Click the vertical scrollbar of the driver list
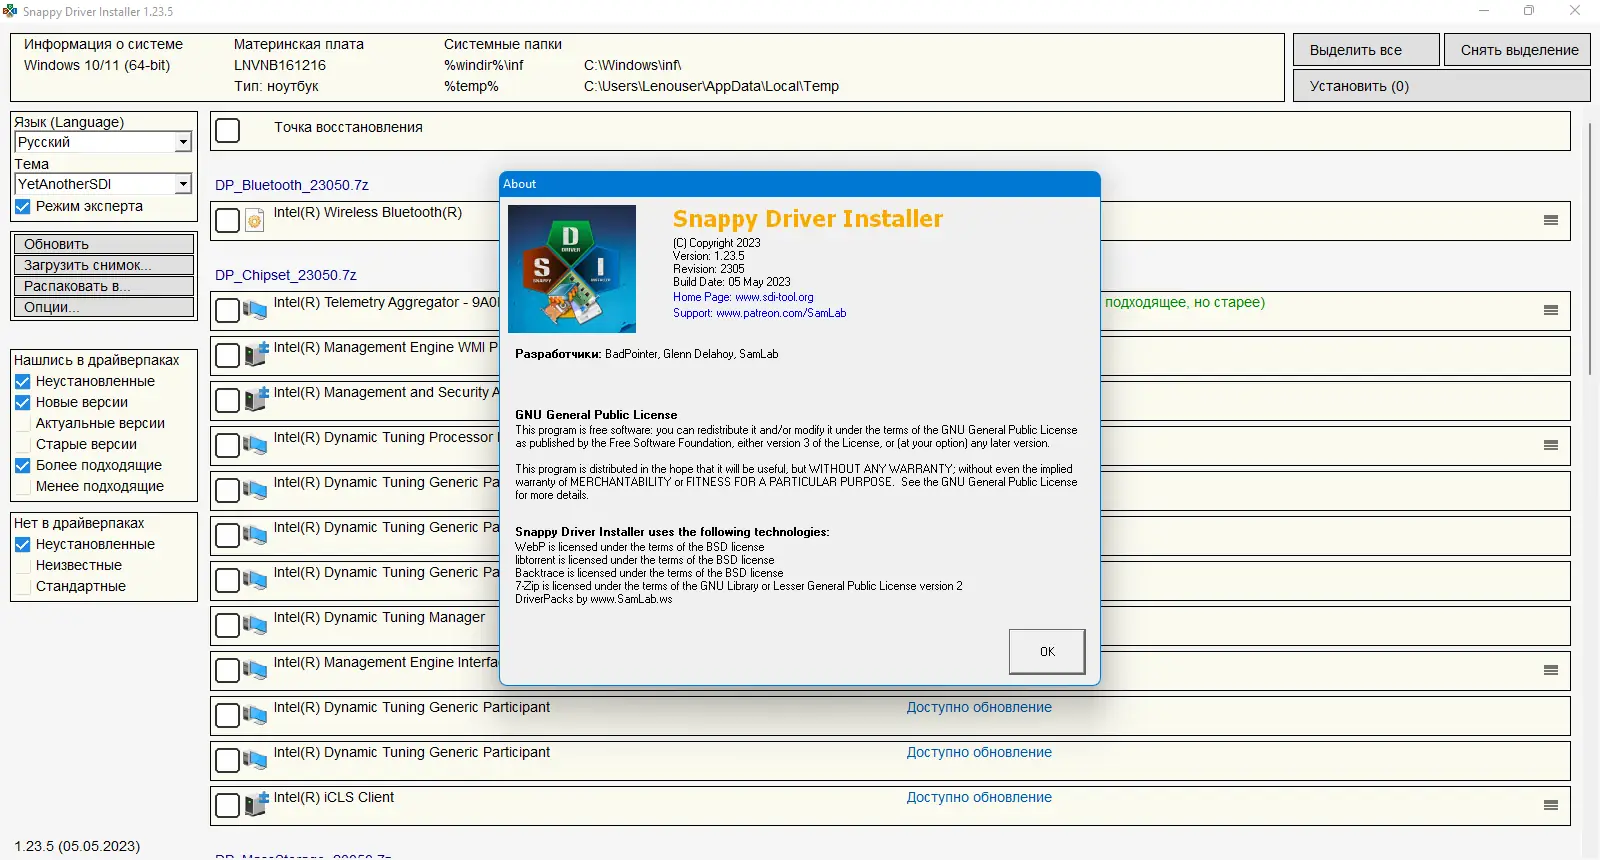The image size is (1600, 860). [1589, 248]
